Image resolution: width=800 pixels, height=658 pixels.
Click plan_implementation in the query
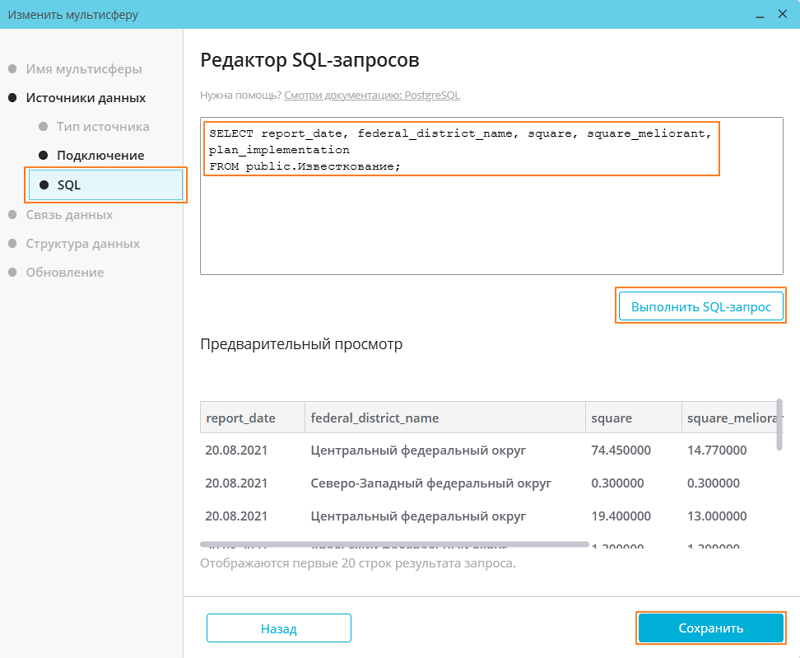279,150
